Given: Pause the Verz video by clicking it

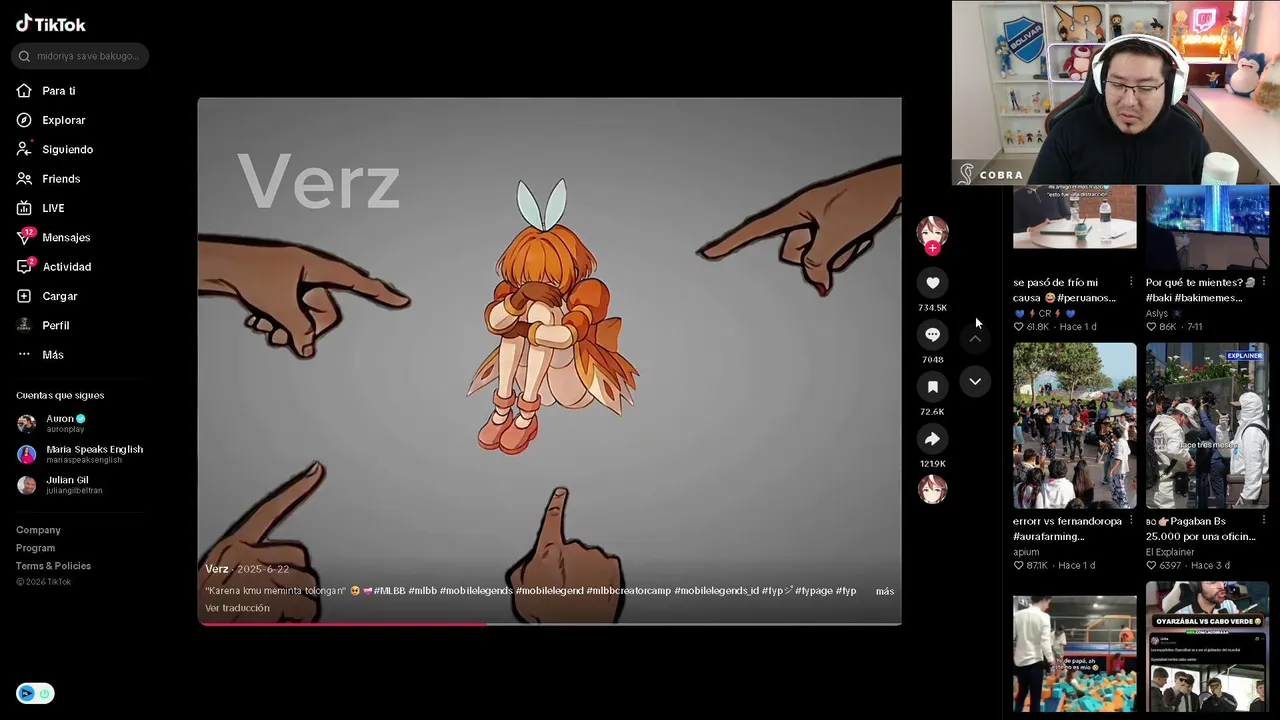Looking at the screenshot, I should (x=549, y=361).
